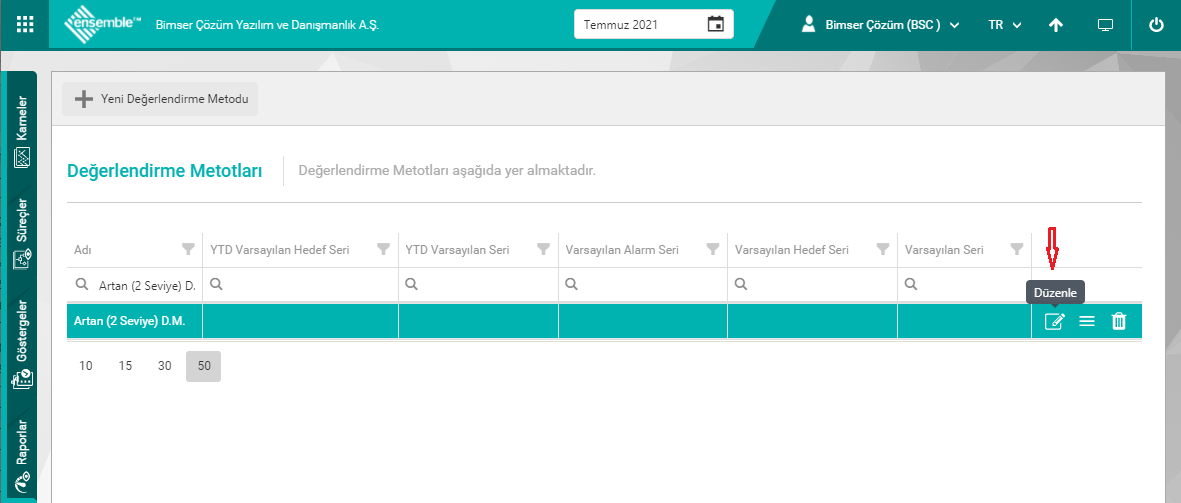Open the calendar date picker icon
Screen dimensions: 1181x503
(x=716, y=24)
